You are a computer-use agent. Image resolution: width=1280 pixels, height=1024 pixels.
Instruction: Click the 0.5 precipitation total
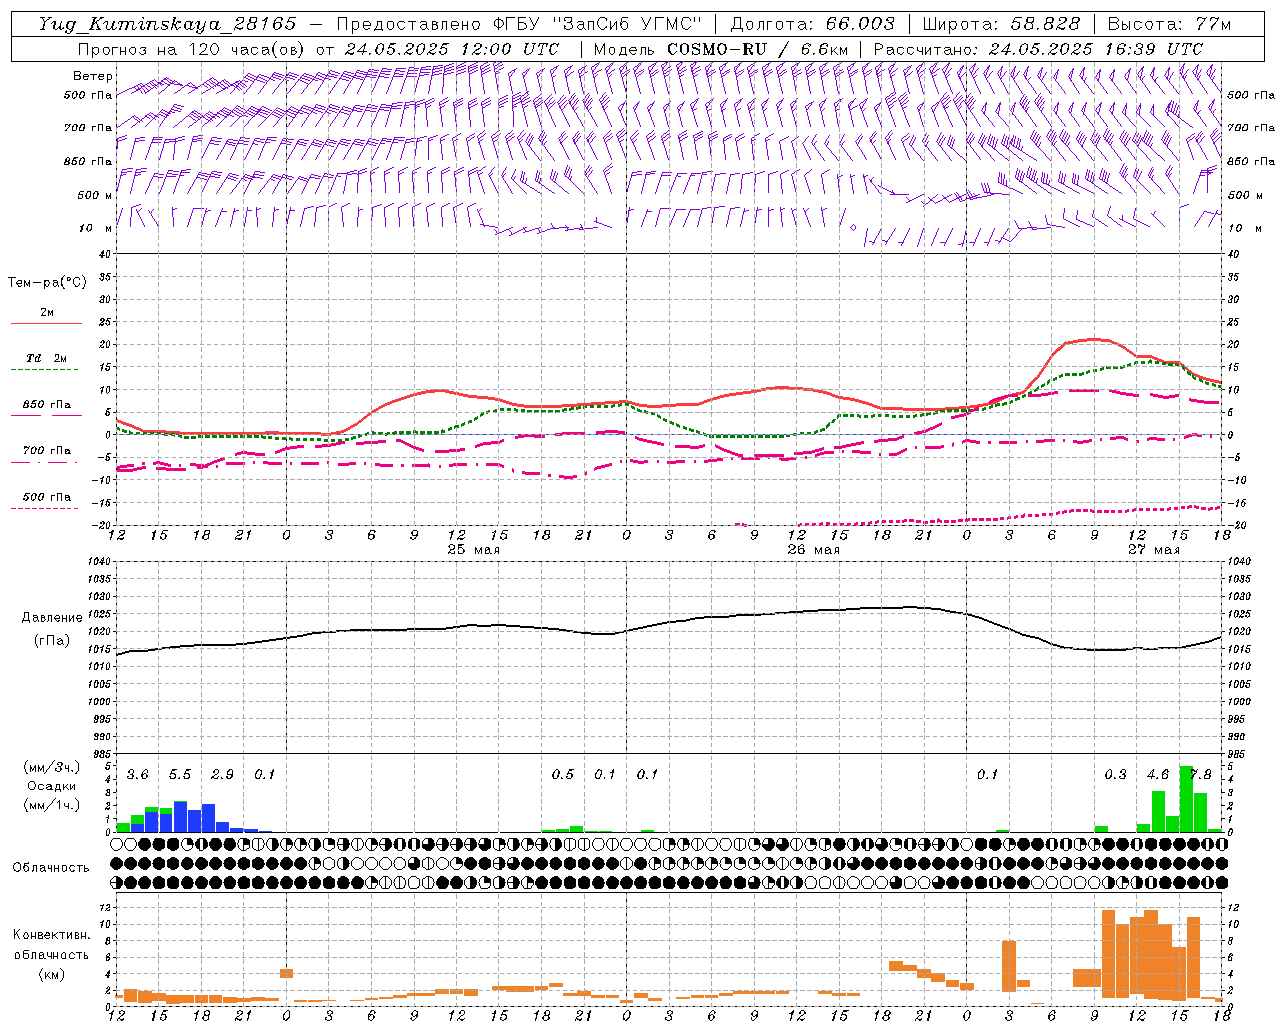[x=563, y=775]
